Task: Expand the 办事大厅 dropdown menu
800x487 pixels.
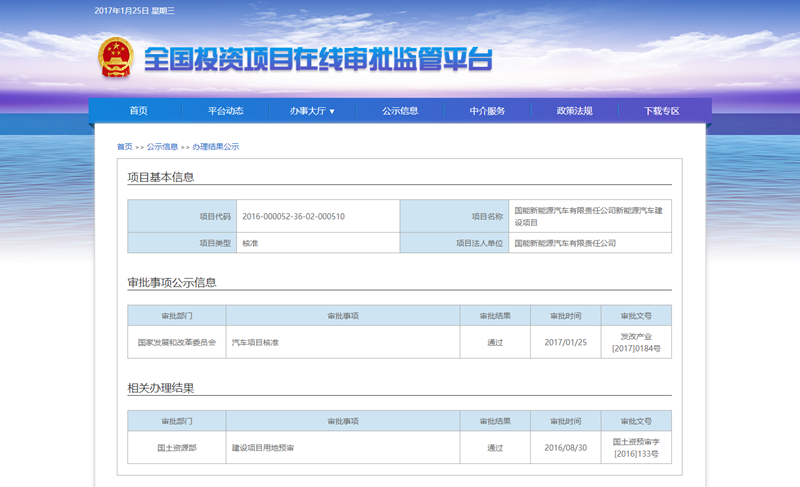Action: tap(312, 111)
